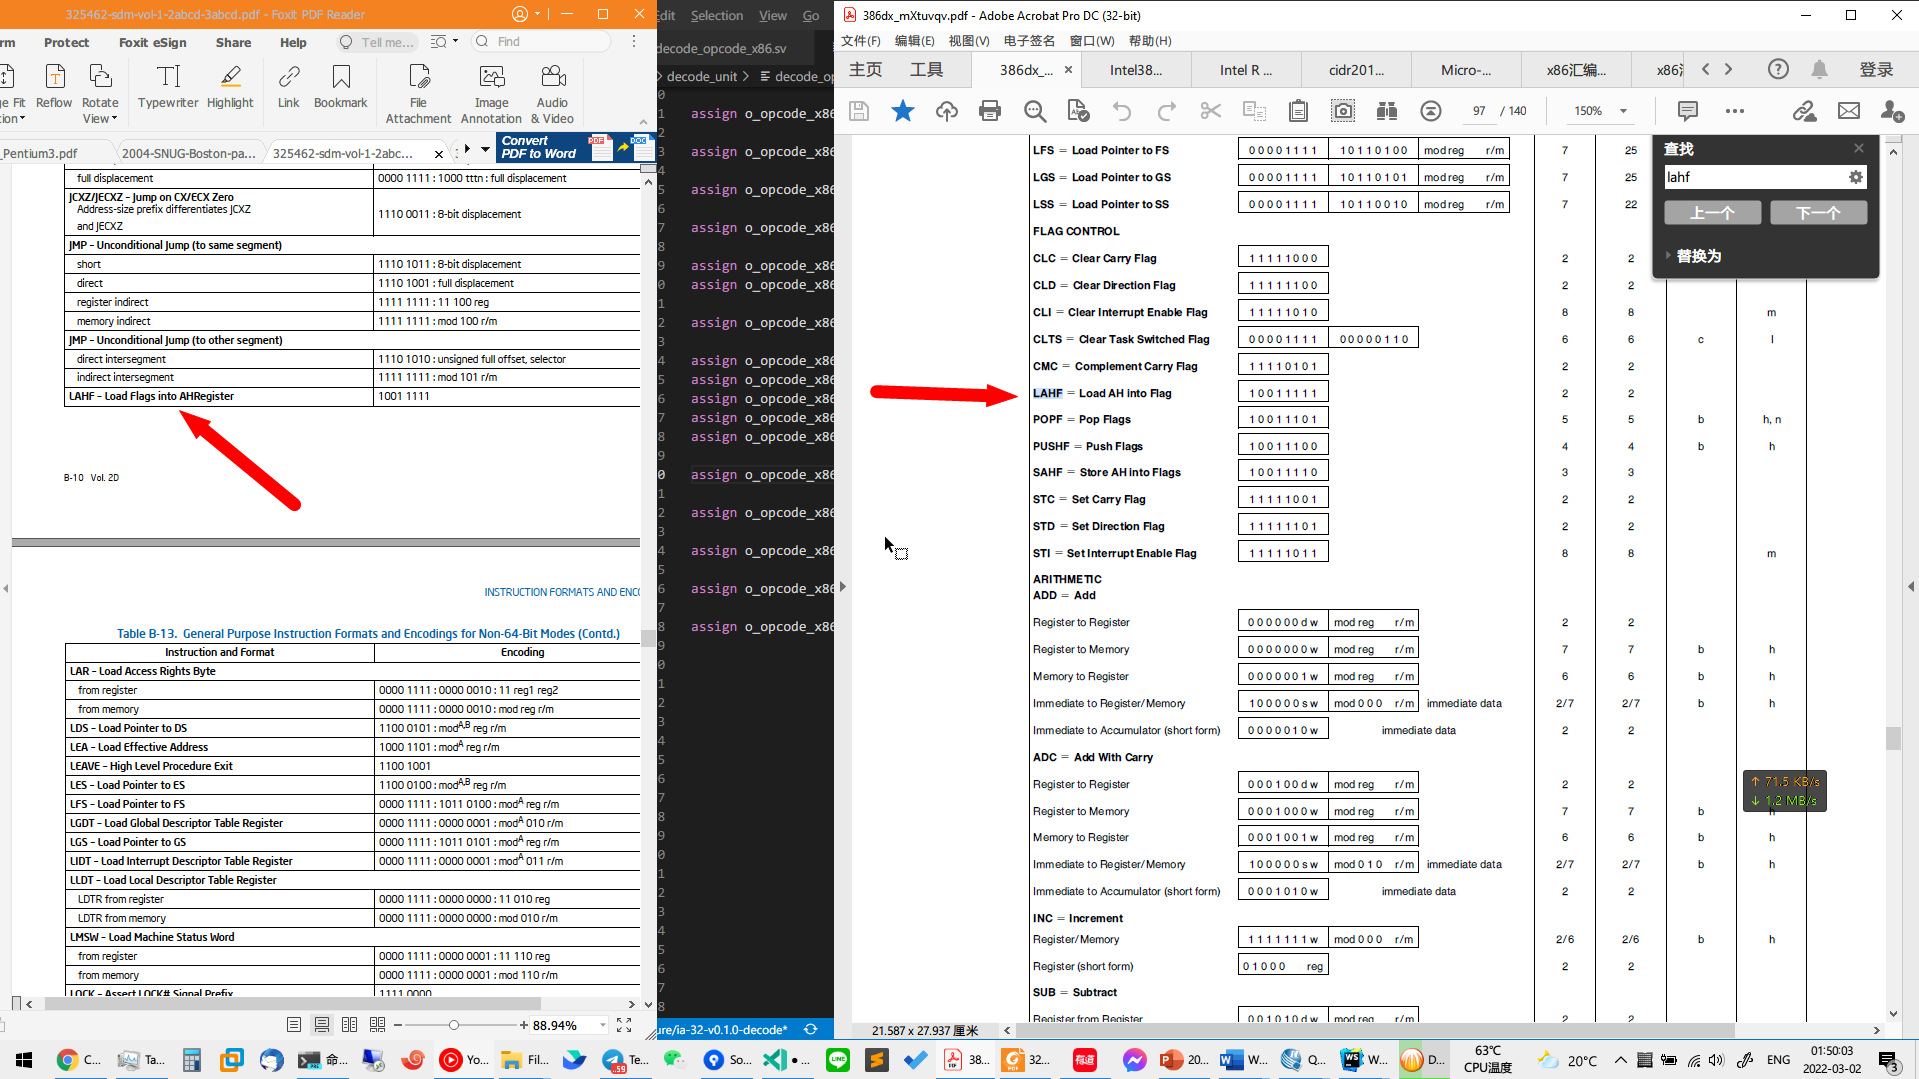Click 上一个 previous match button

pyautogui.click(x=1712, y=213)
